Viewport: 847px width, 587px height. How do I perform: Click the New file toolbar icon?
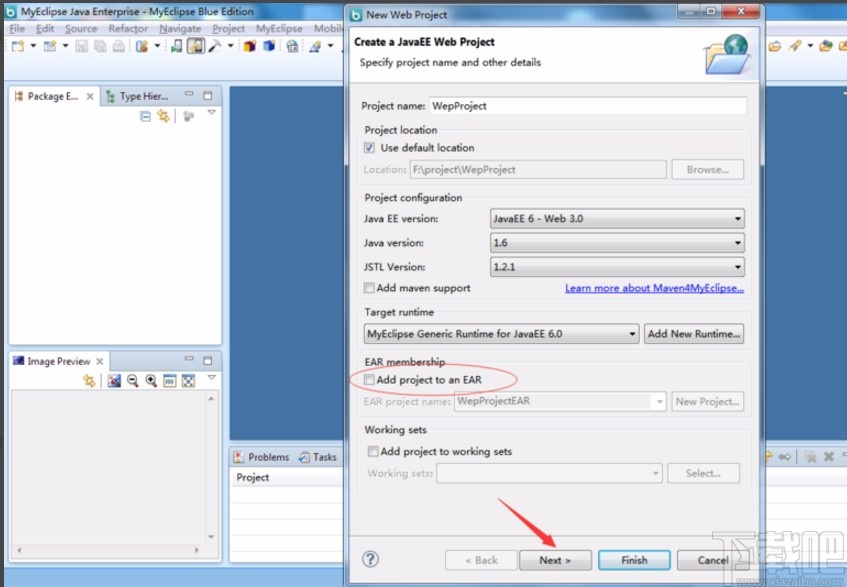18,46
